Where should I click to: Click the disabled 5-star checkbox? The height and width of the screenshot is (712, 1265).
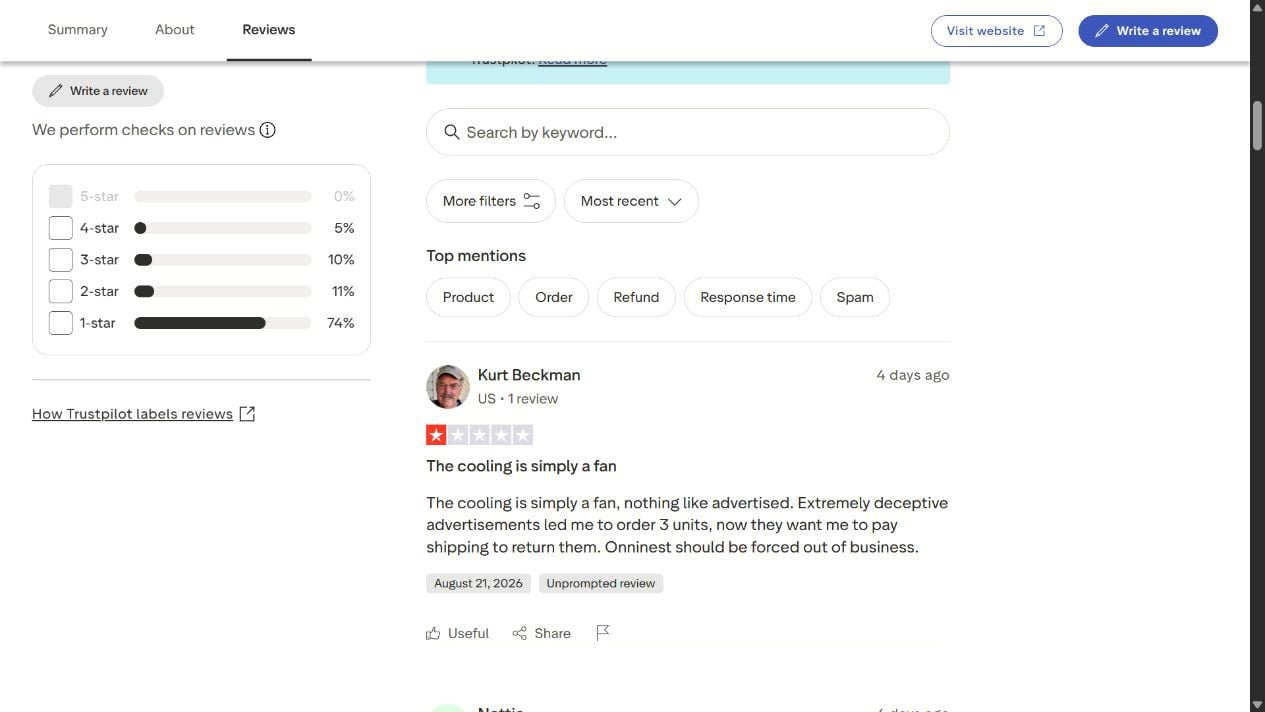pos(61,196)
